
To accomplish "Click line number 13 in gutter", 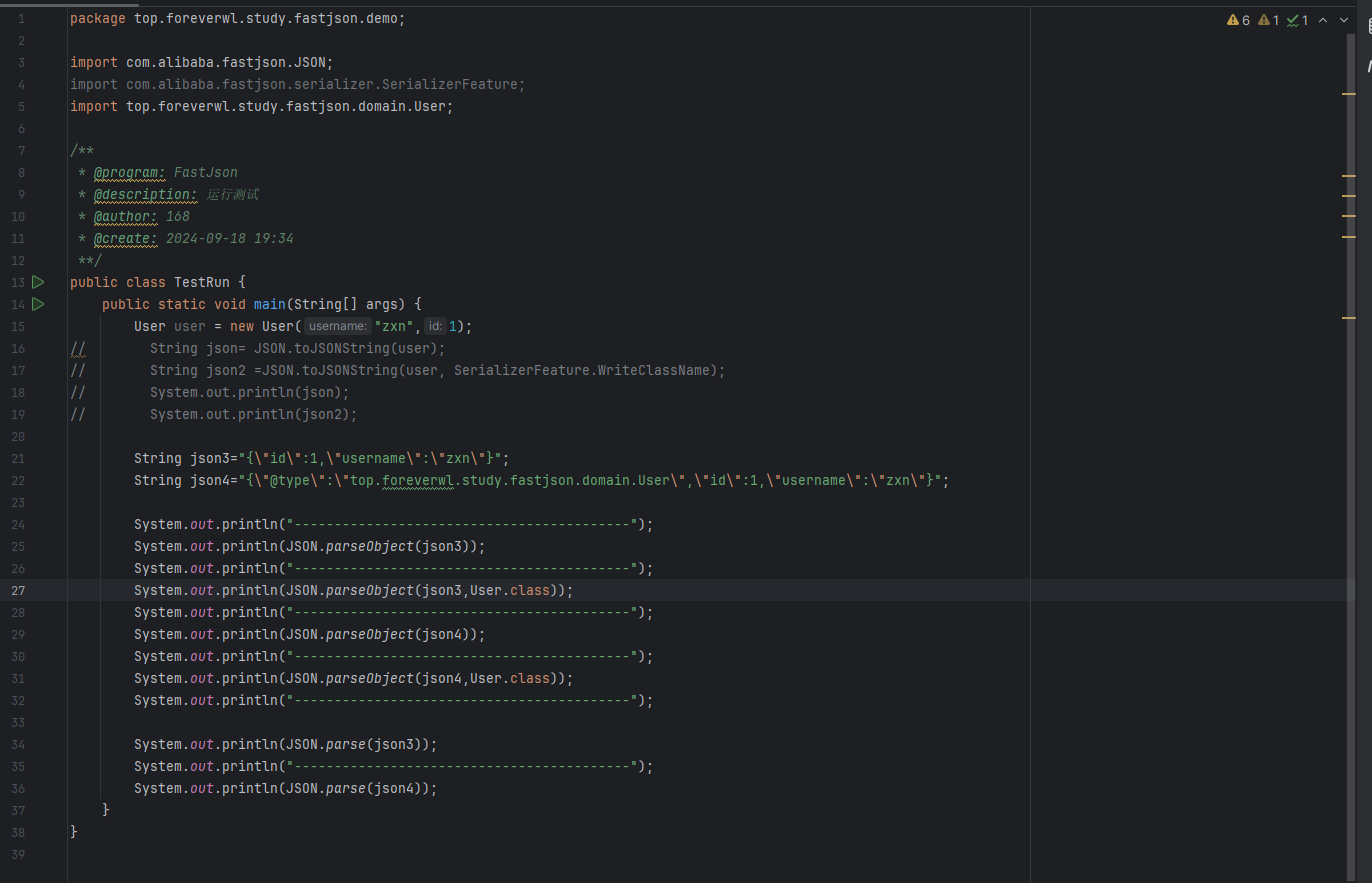I will coord(18,282).
